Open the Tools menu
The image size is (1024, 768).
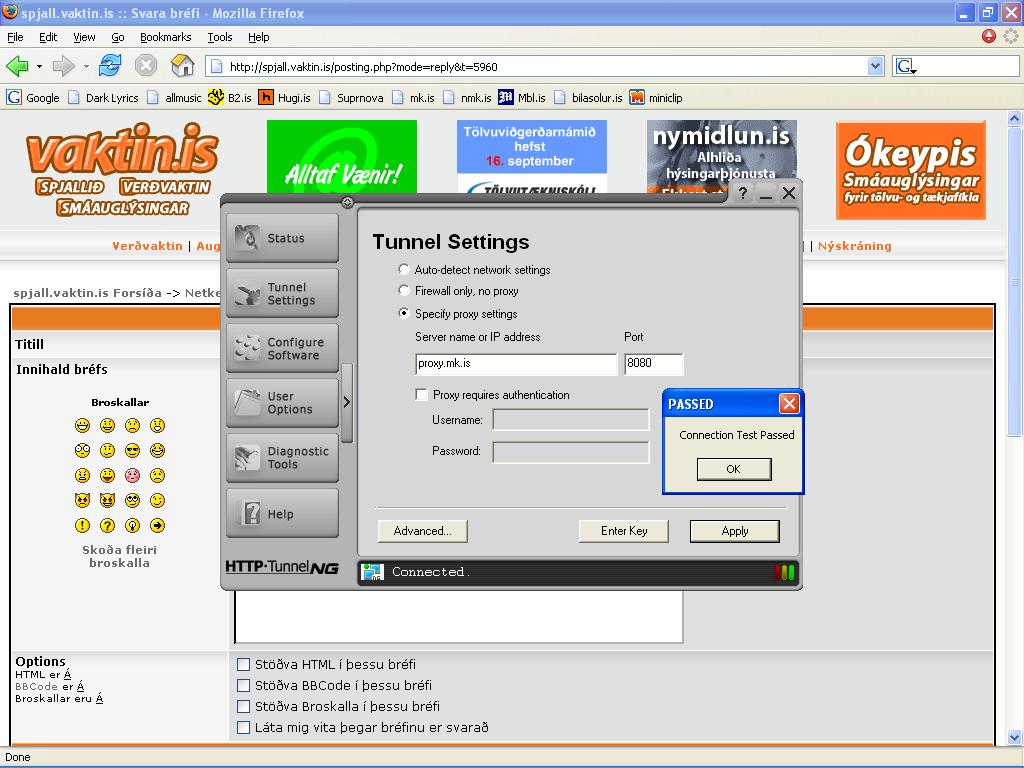pyautogui.click(x=219, y=37)
